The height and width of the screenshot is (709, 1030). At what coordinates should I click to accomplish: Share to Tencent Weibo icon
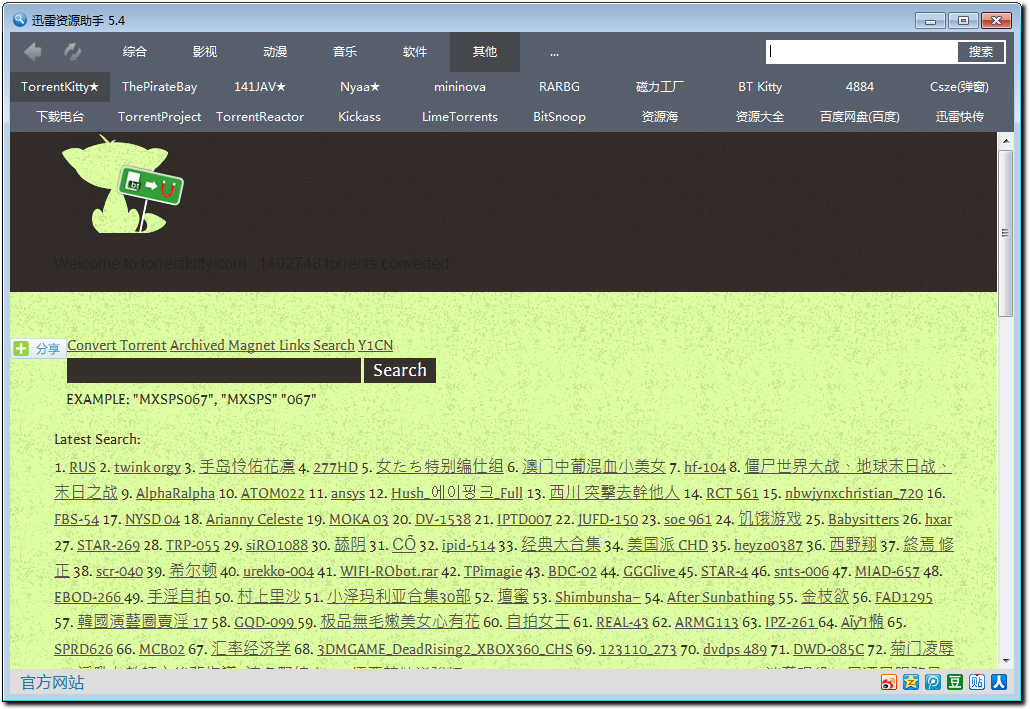933,683
